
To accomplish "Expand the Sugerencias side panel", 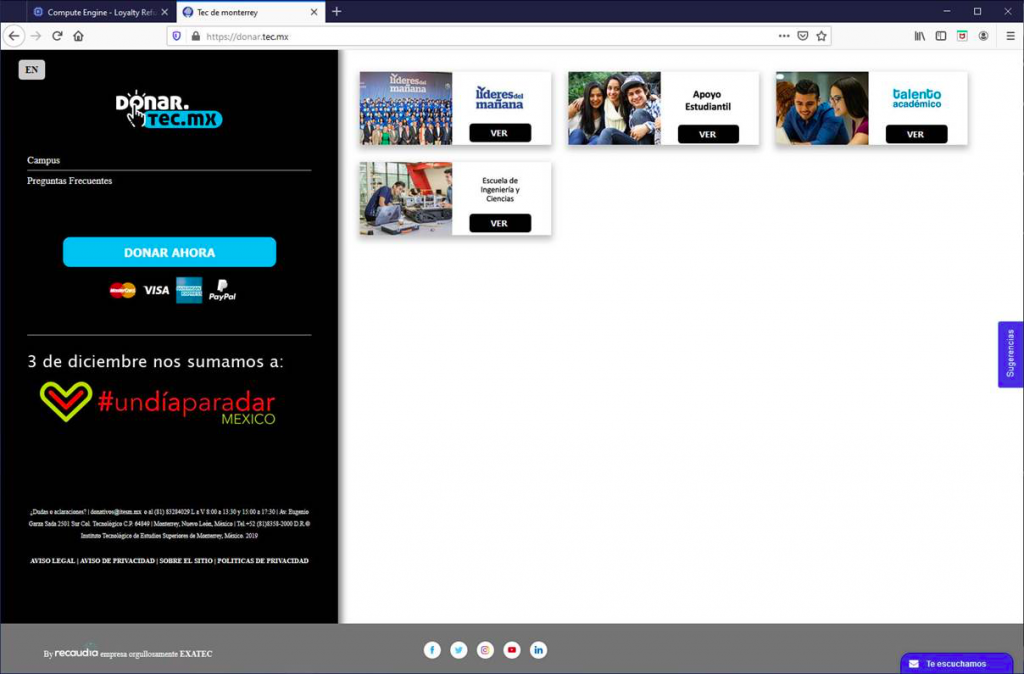I will pos(1010,354).
